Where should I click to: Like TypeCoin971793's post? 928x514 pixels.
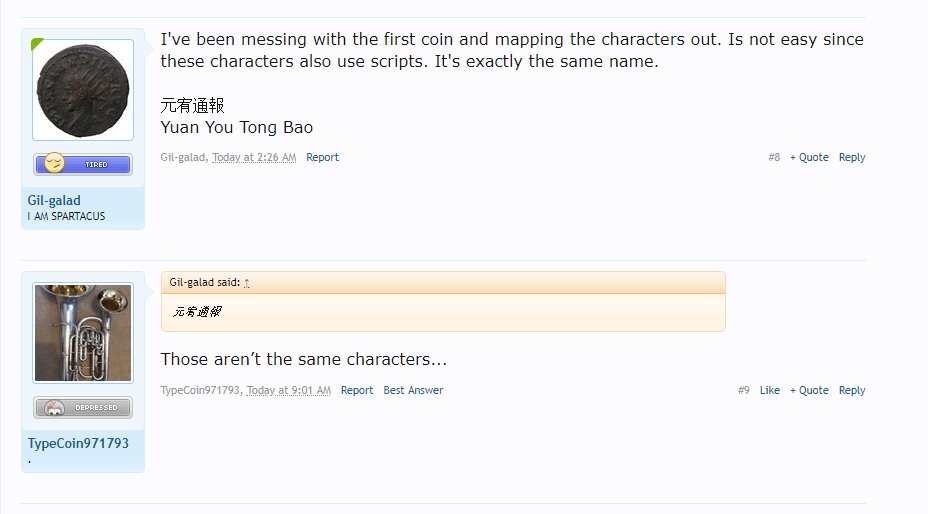[769, 390]
